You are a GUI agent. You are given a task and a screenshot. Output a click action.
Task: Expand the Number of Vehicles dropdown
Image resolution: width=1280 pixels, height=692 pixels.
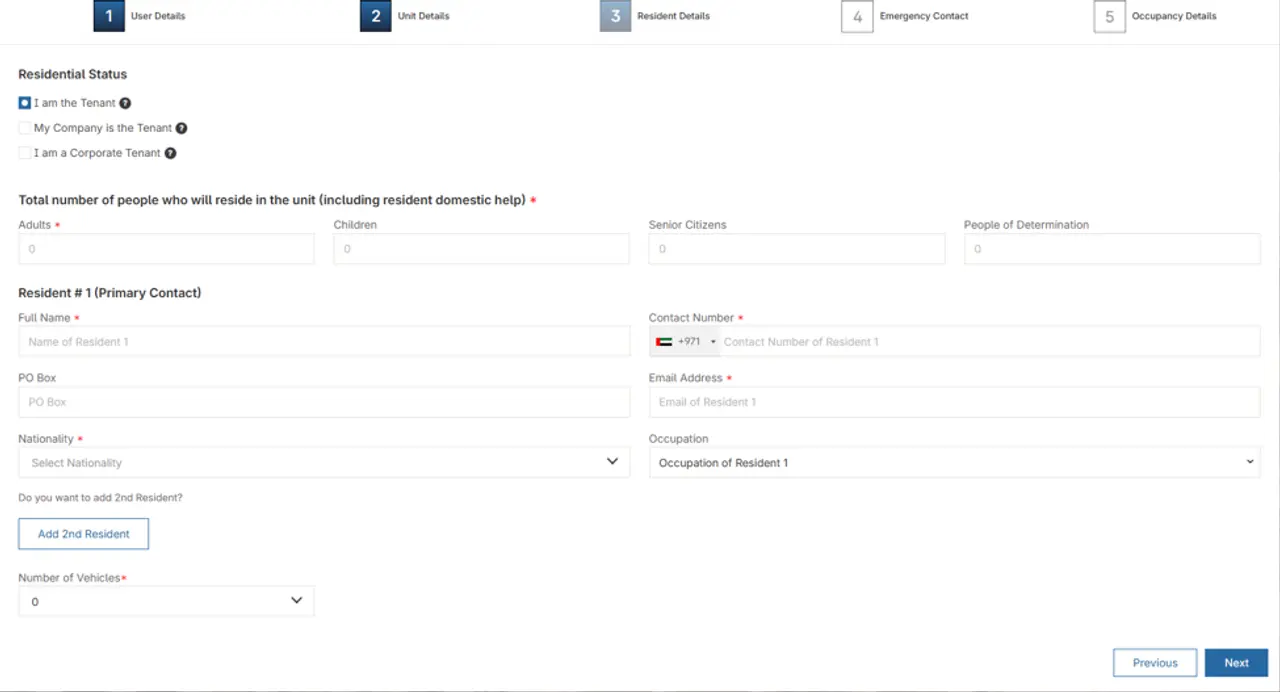point(166,601)
